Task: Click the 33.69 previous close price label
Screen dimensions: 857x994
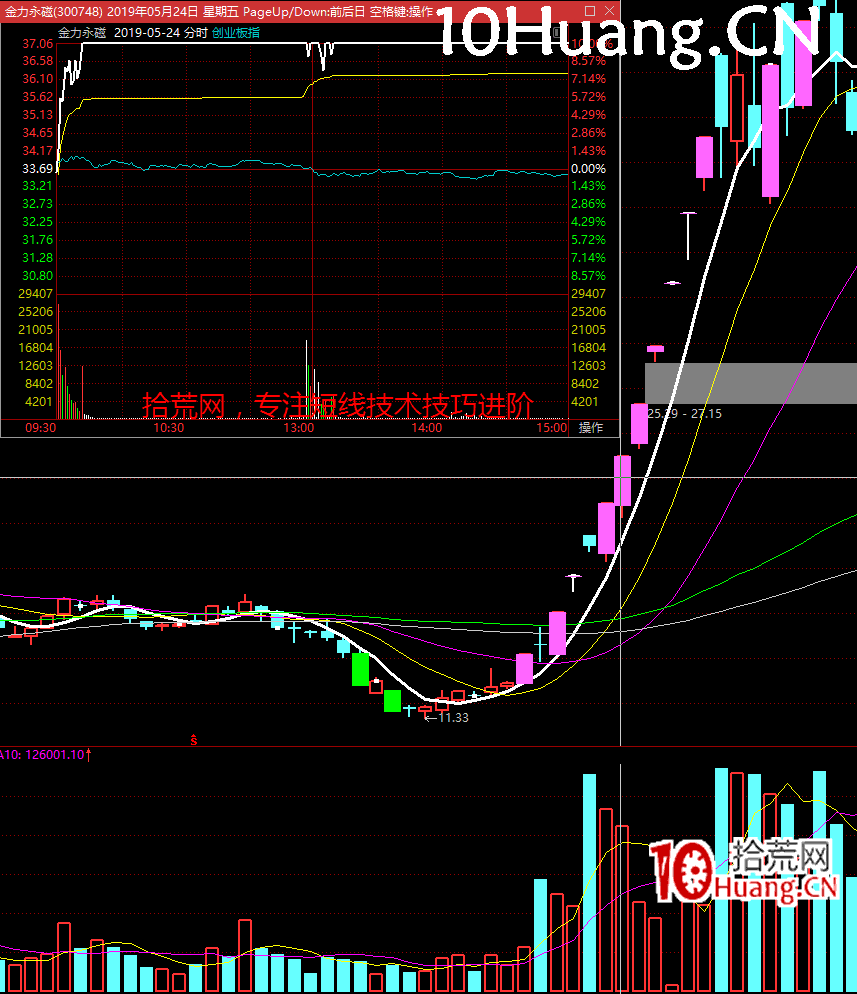Action: 37,169
